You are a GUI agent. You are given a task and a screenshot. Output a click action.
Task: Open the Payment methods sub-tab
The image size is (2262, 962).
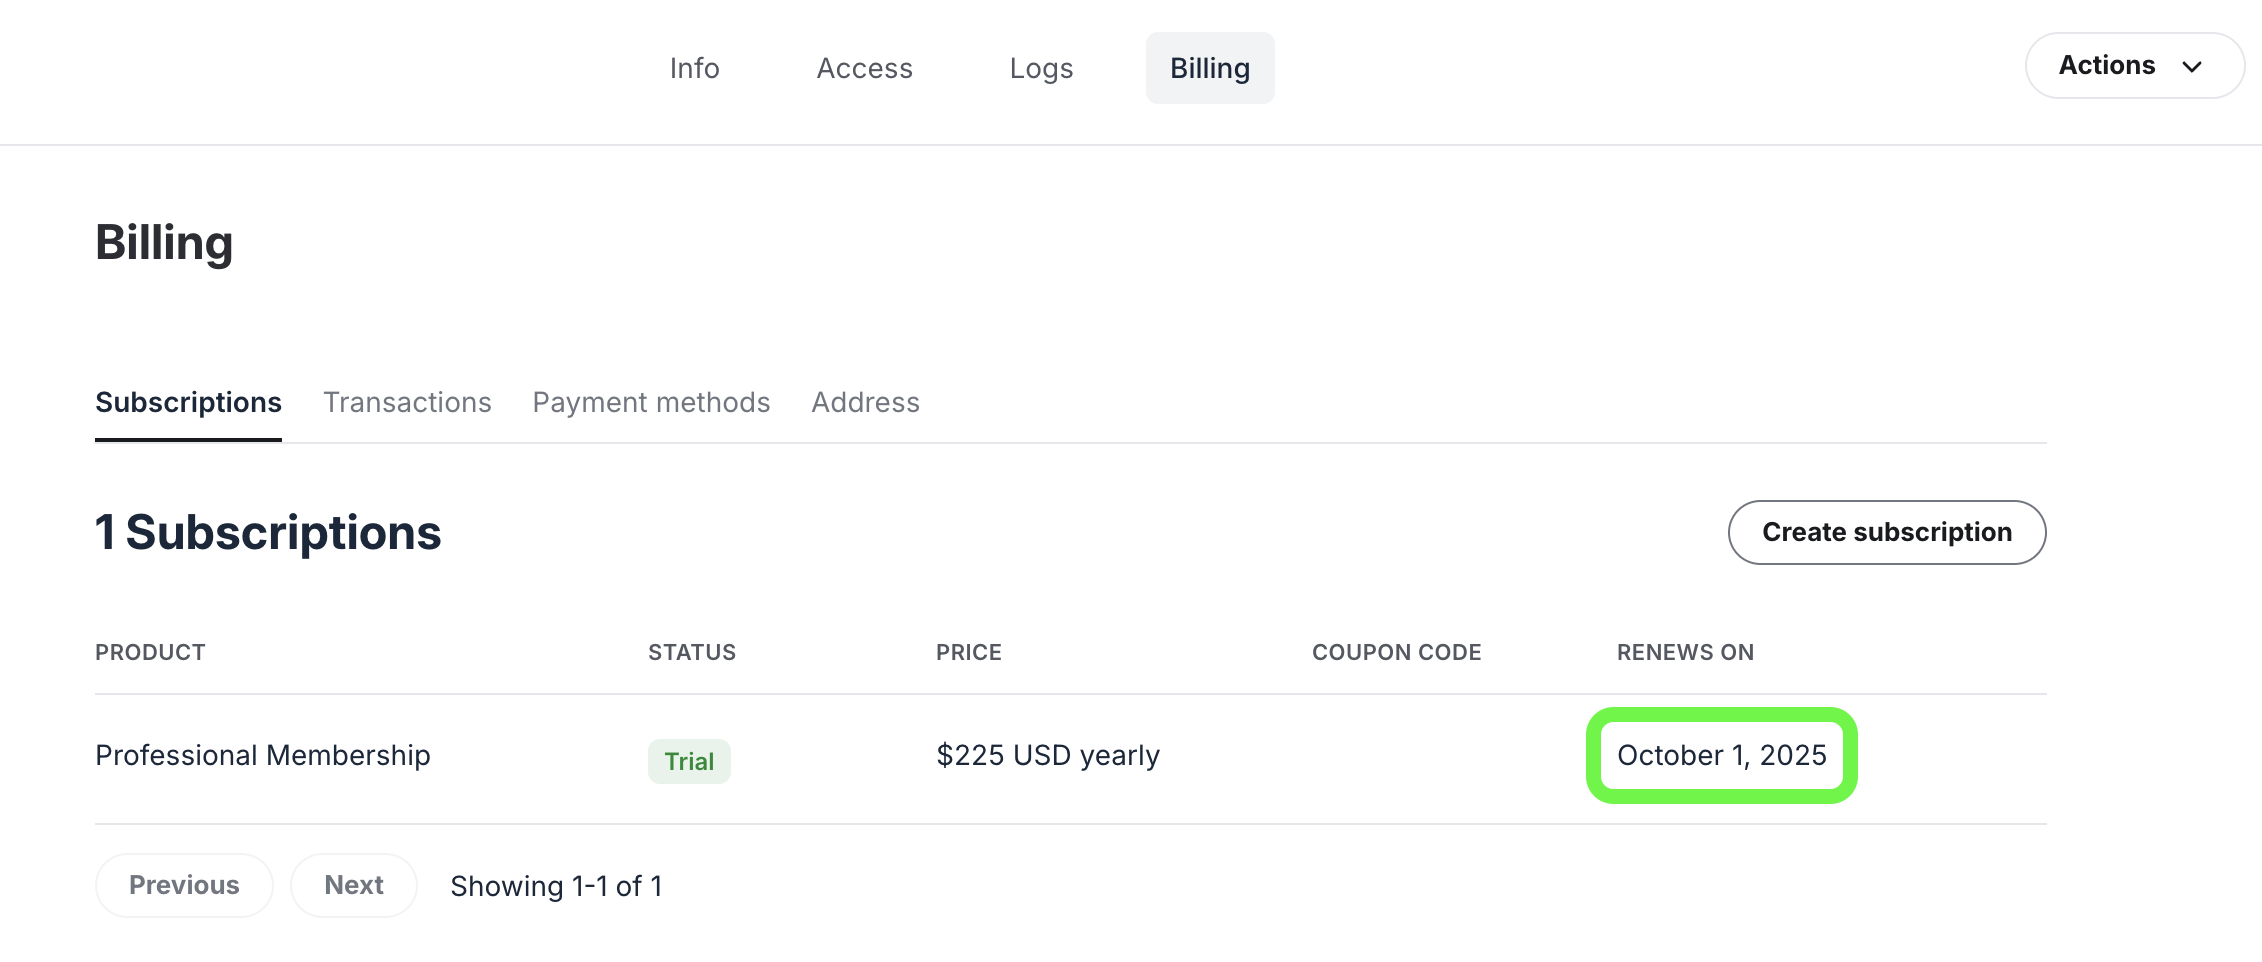pos(651,402)
